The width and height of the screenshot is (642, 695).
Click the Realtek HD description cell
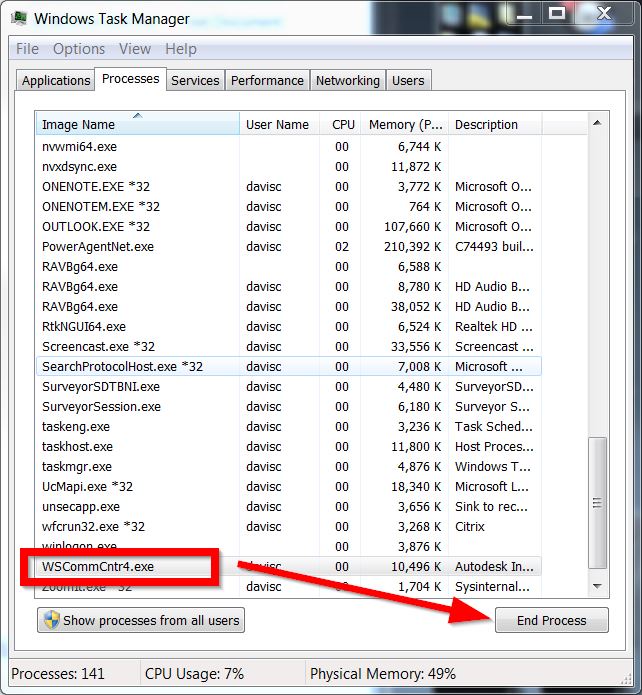[x=494, y=327]
